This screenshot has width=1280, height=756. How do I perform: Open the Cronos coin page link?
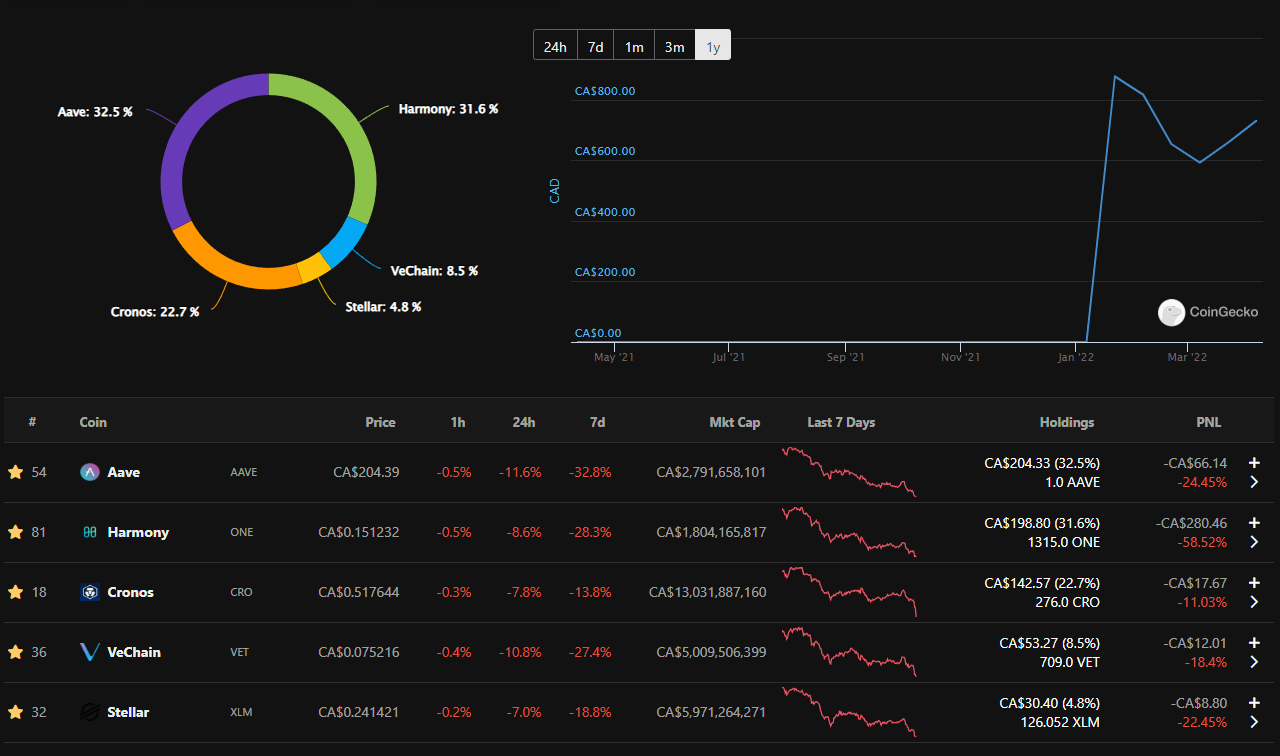131,592
